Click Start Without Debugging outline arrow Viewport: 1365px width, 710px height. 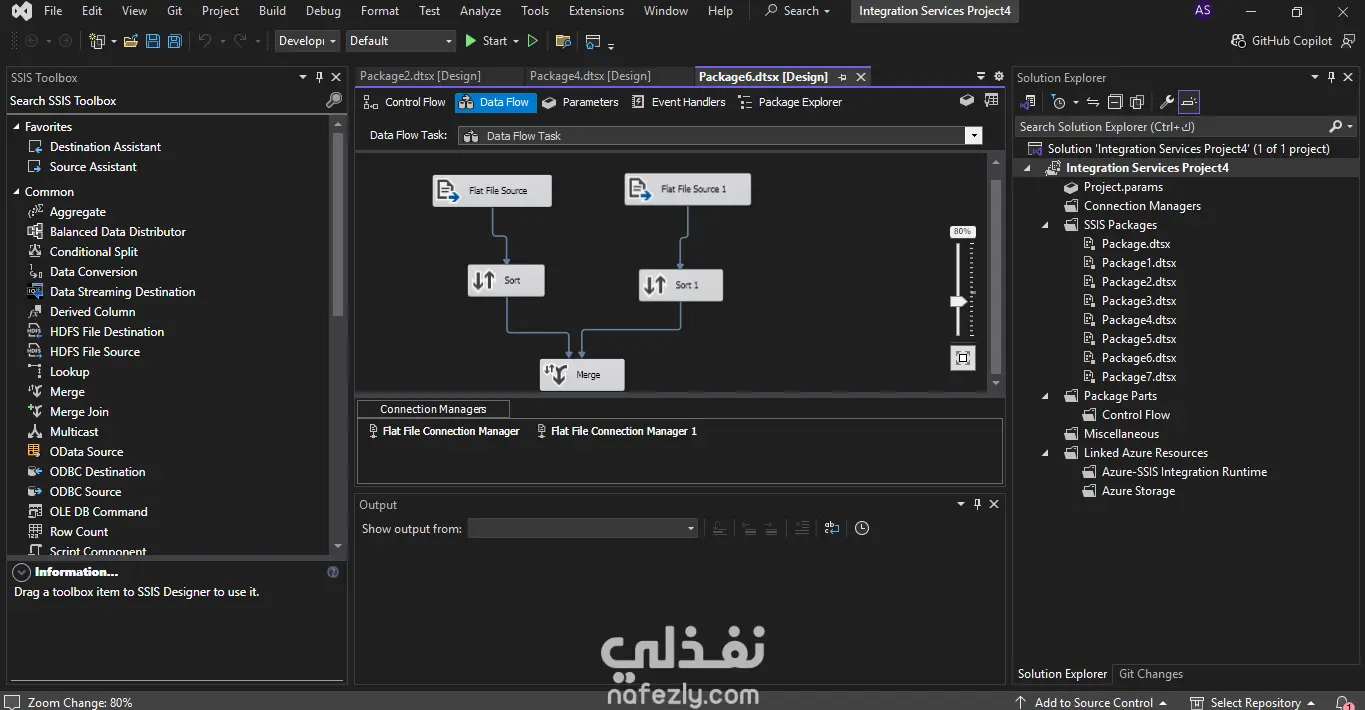(x=532, y=41)
